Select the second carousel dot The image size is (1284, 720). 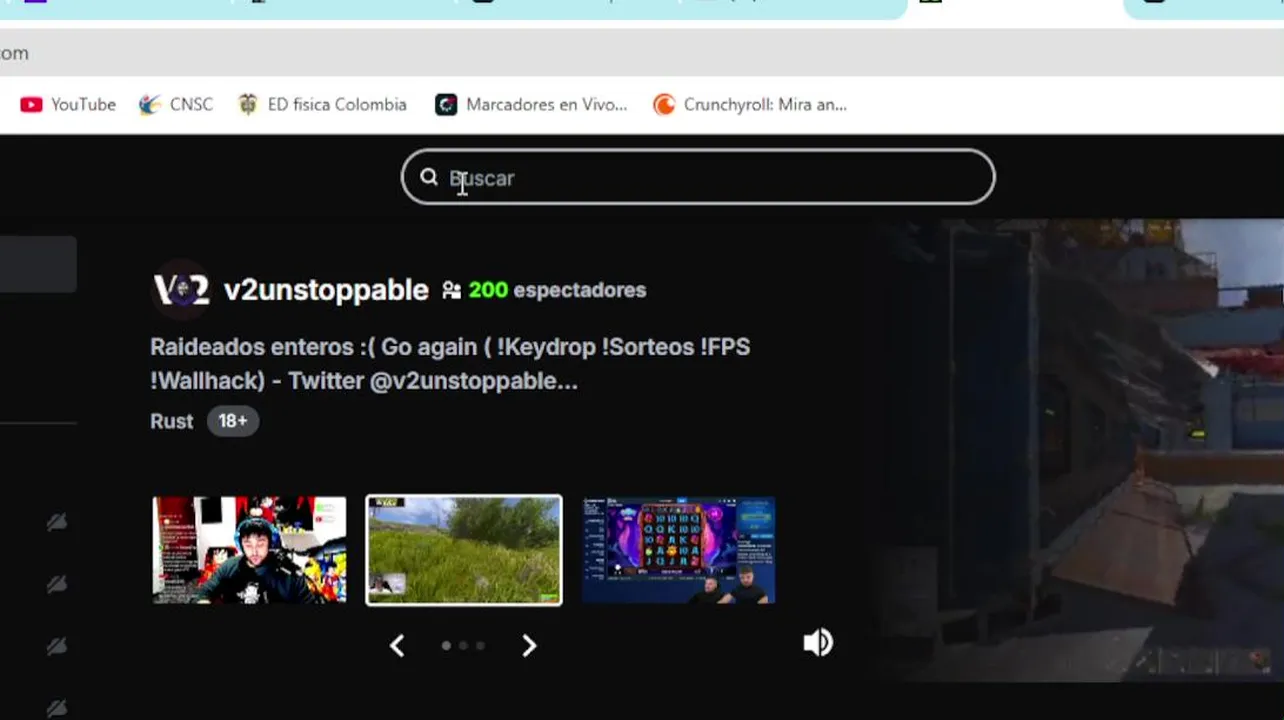(463, 646)
